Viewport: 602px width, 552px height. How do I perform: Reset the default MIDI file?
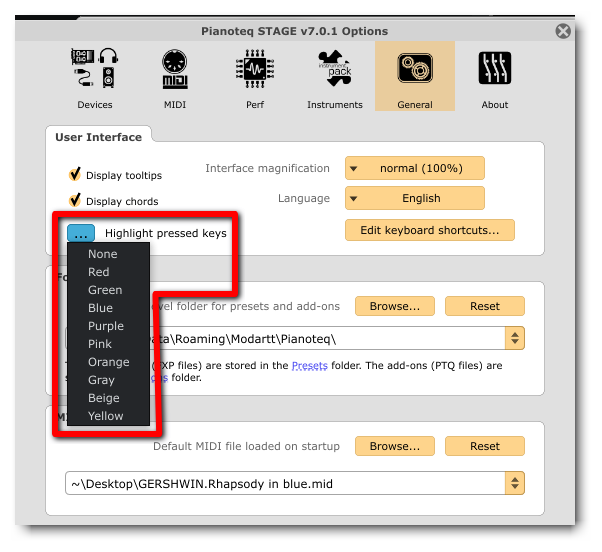coord(485,446)
